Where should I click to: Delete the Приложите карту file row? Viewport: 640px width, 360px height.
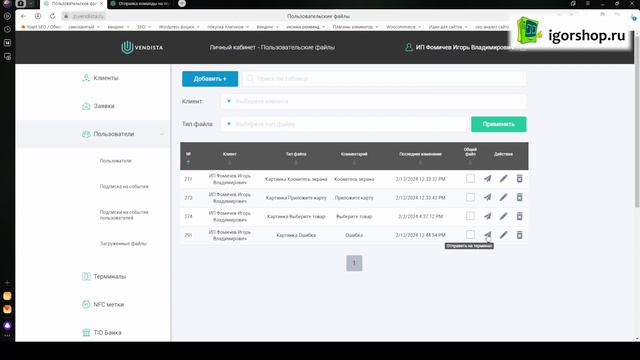point(519,198)
